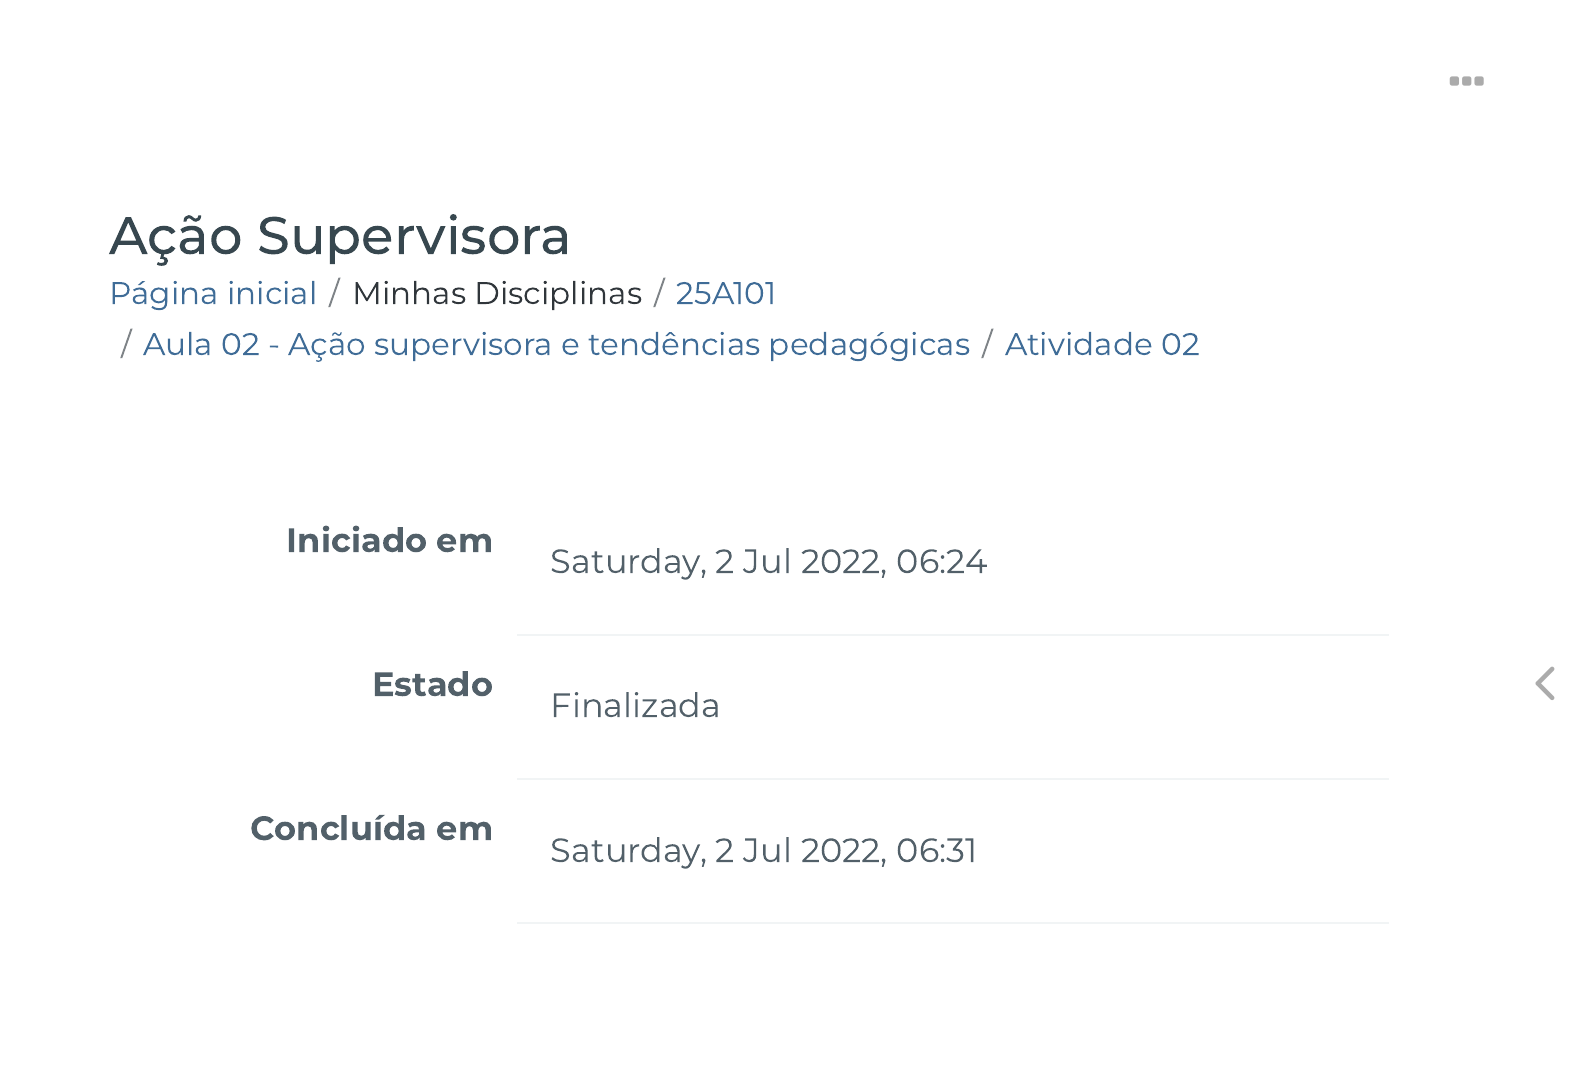This screenshot has height=1074, width=1569.
Task: Open the 25A101 course link
Action: tap(725, 293)
